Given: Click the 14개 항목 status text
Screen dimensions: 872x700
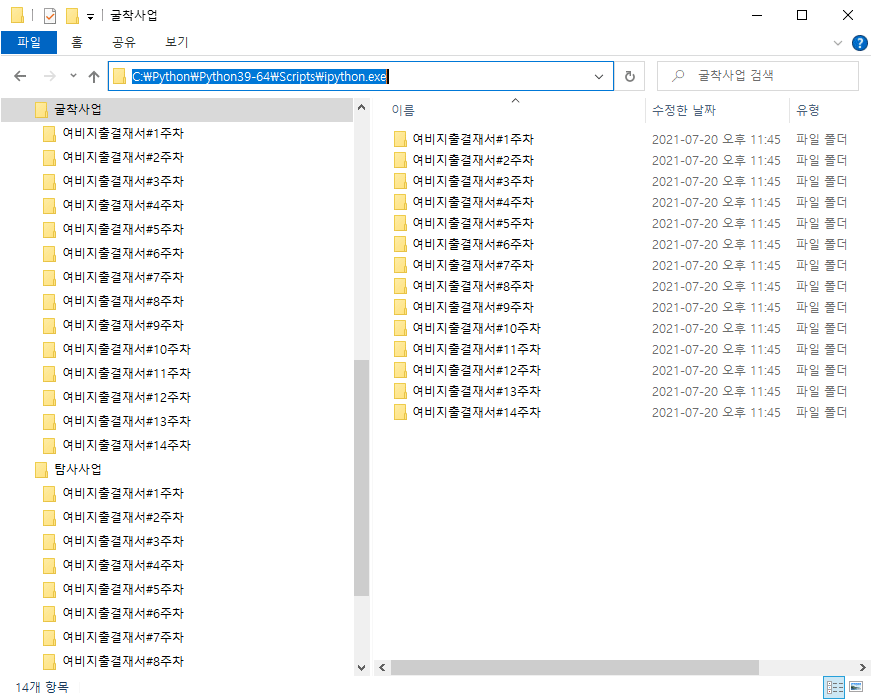Looking at the screenshot, I should click(42, 687).
